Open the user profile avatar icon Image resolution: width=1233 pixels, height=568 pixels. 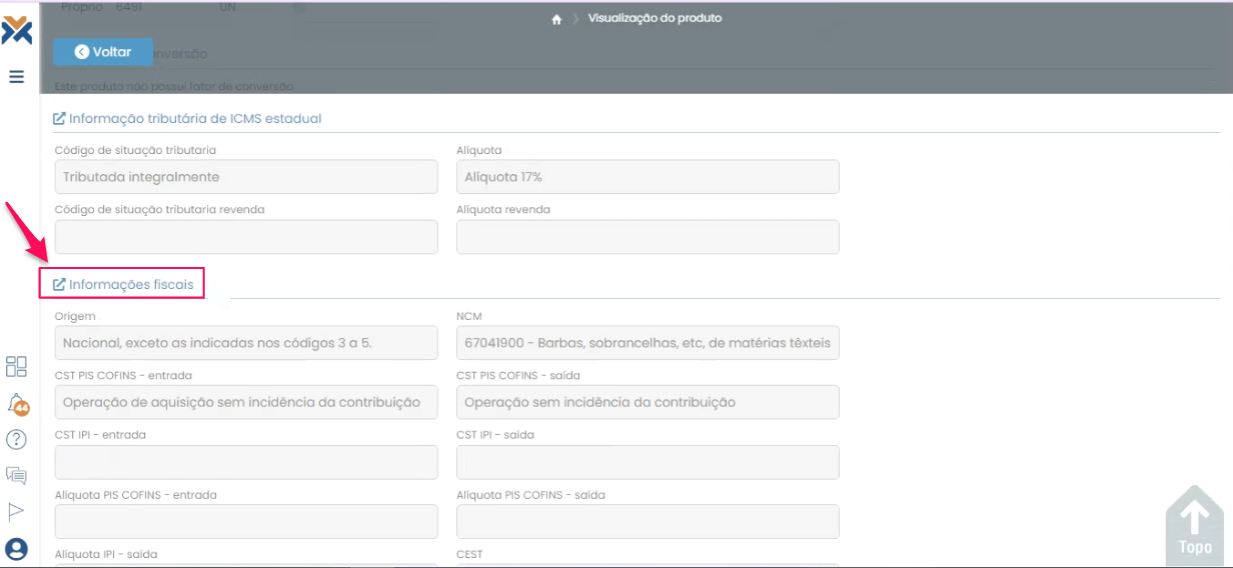click(16, 548)
